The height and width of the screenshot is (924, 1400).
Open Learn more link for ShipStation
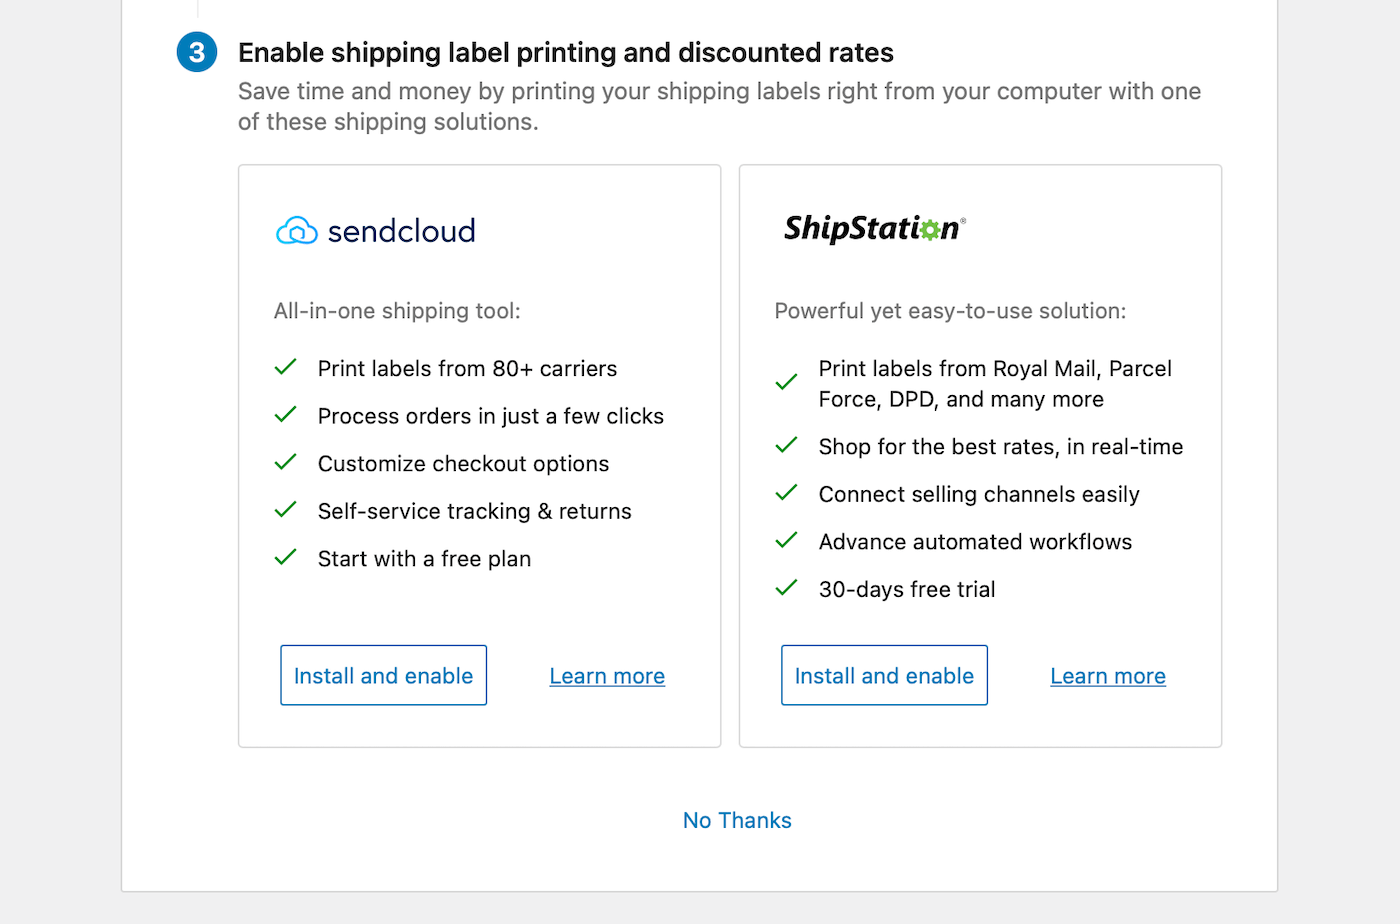(x=1108, y=676)
